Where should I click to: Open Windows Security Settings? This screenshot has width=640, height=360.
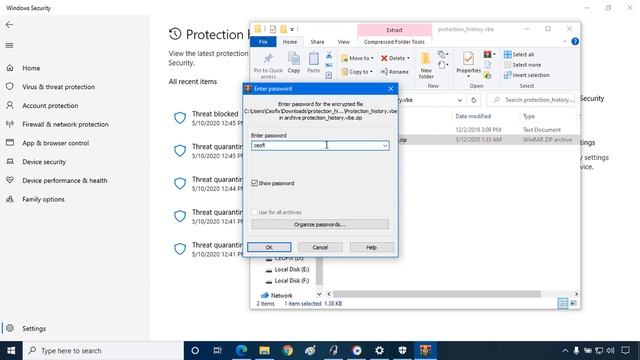point(33,329)
